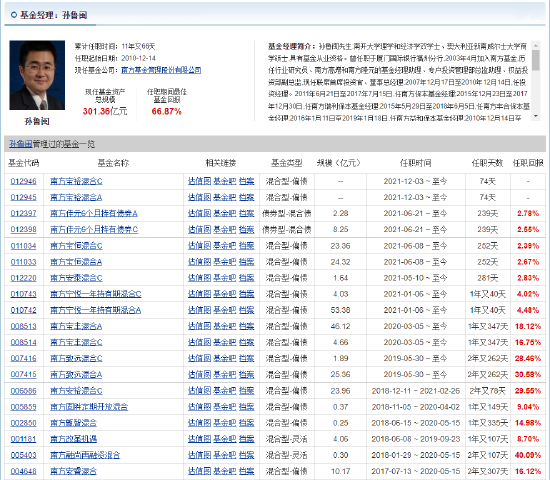Click fund manager 孙鲁闽's portrait photo
The image size is (550, 480).
pyautogui.click(x=37, y=75)
